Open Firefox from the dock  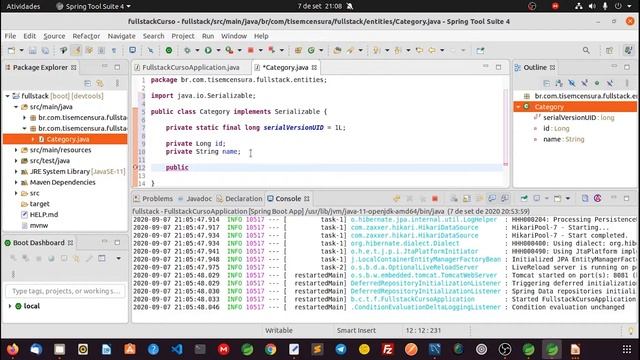(x=13, y=349)
